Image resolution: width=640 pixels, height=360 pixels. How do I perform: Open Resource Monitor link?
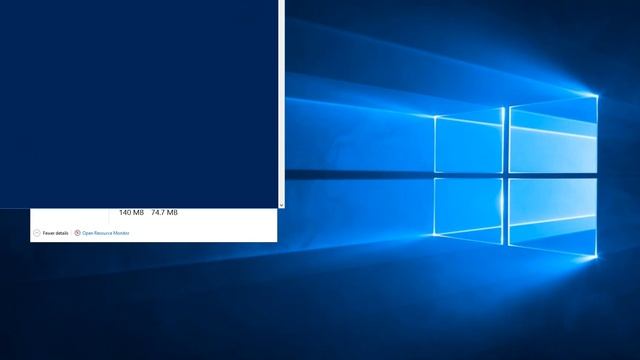106,233
